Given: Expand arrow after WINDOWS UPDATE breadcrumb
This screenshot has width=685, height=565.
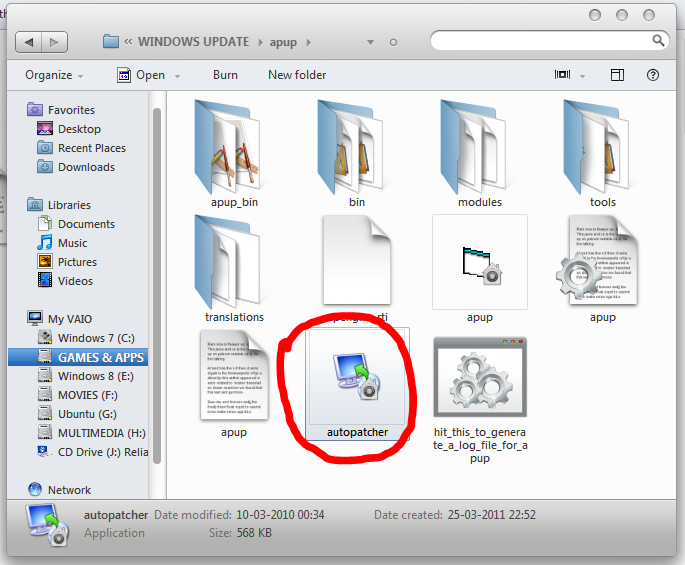Looking at the screenshot, I should click(260, 42).
